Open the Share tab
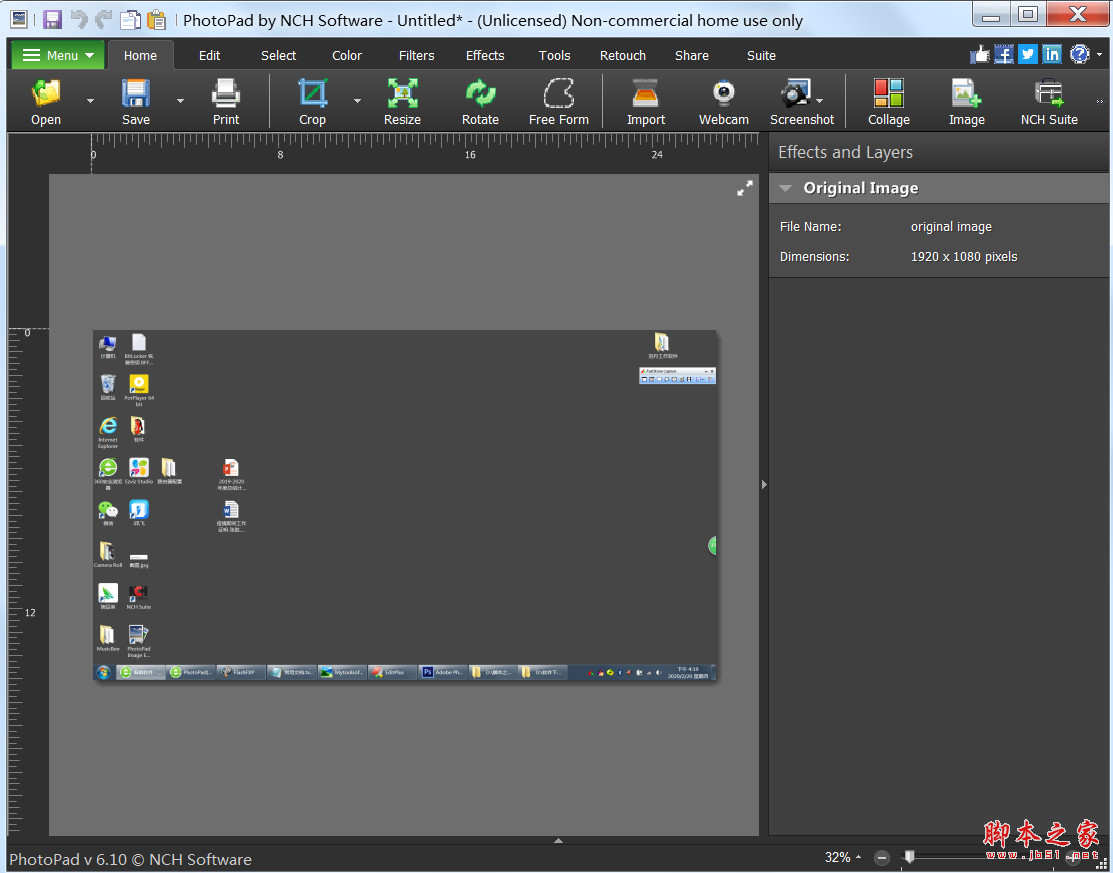 click(692, 55)
